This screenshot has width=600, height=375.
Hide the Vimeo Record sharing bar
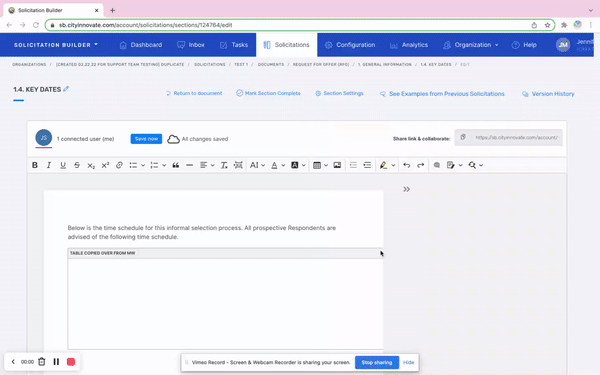tap(408, 362)
